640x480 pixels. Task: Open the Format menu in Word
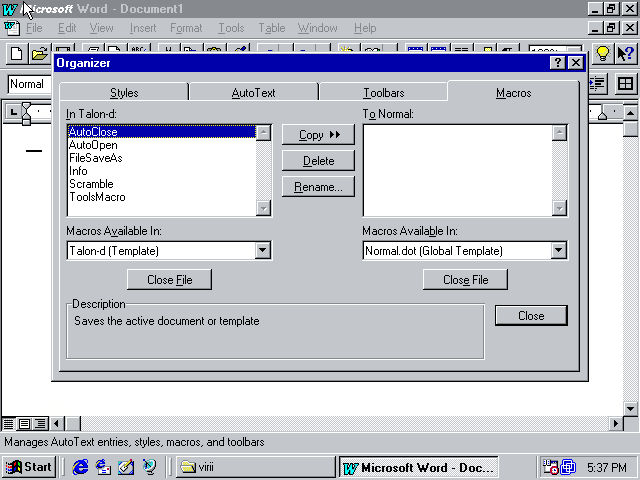[186, 28]
